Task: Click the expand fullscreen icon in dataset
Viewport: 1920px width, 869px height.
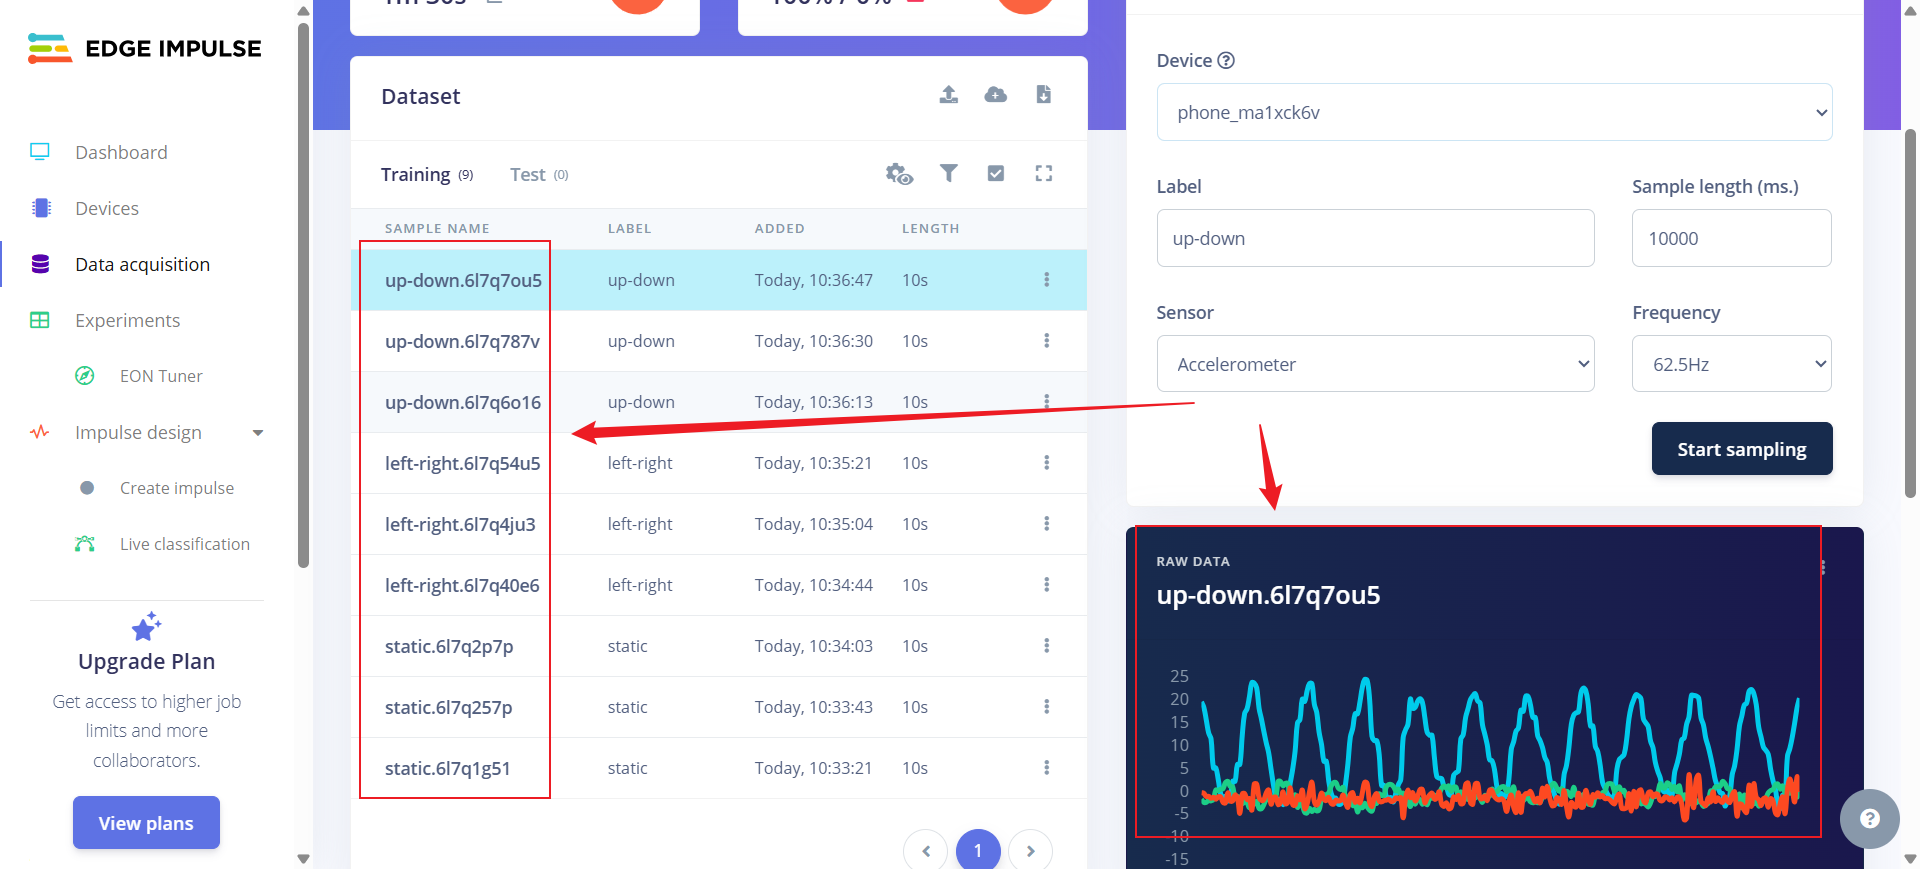Action: coord(1044,173)
